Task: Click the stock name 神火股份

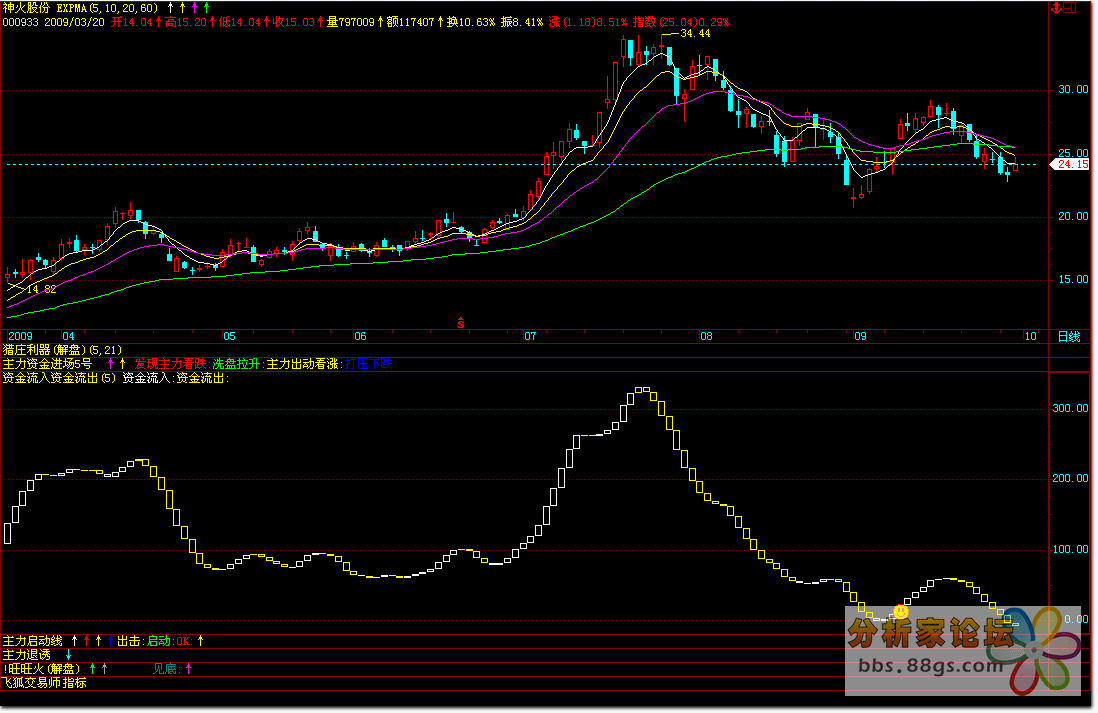Action: [27, 8]
